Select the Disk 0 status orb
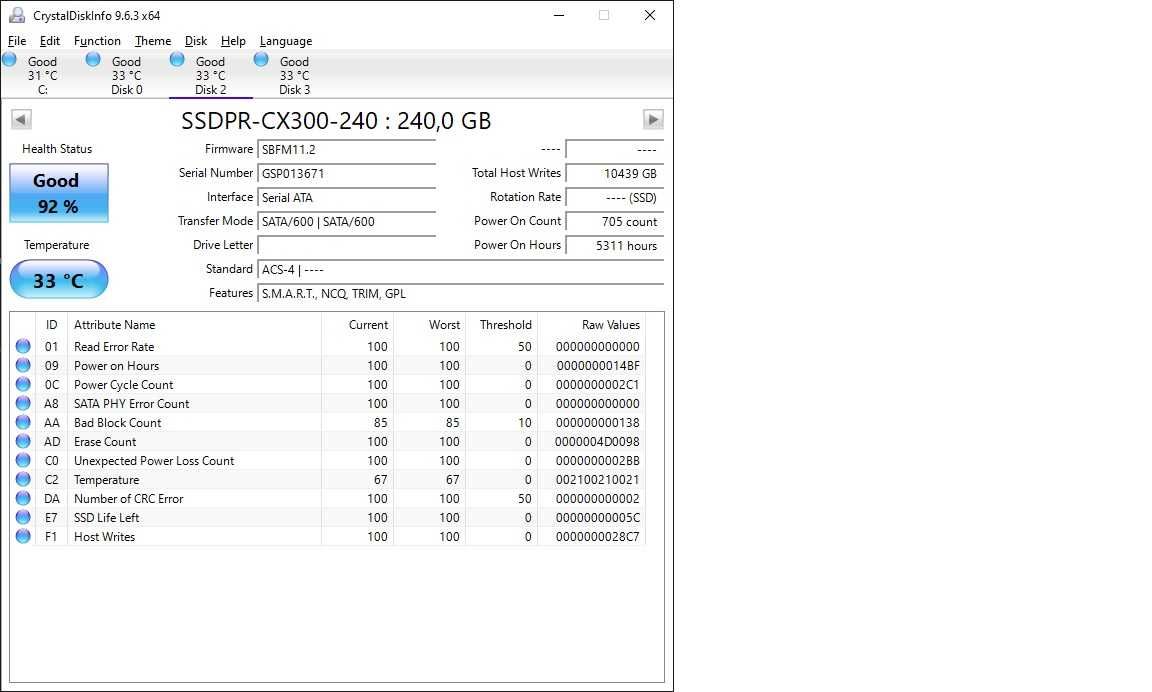 tap(93, 60)
